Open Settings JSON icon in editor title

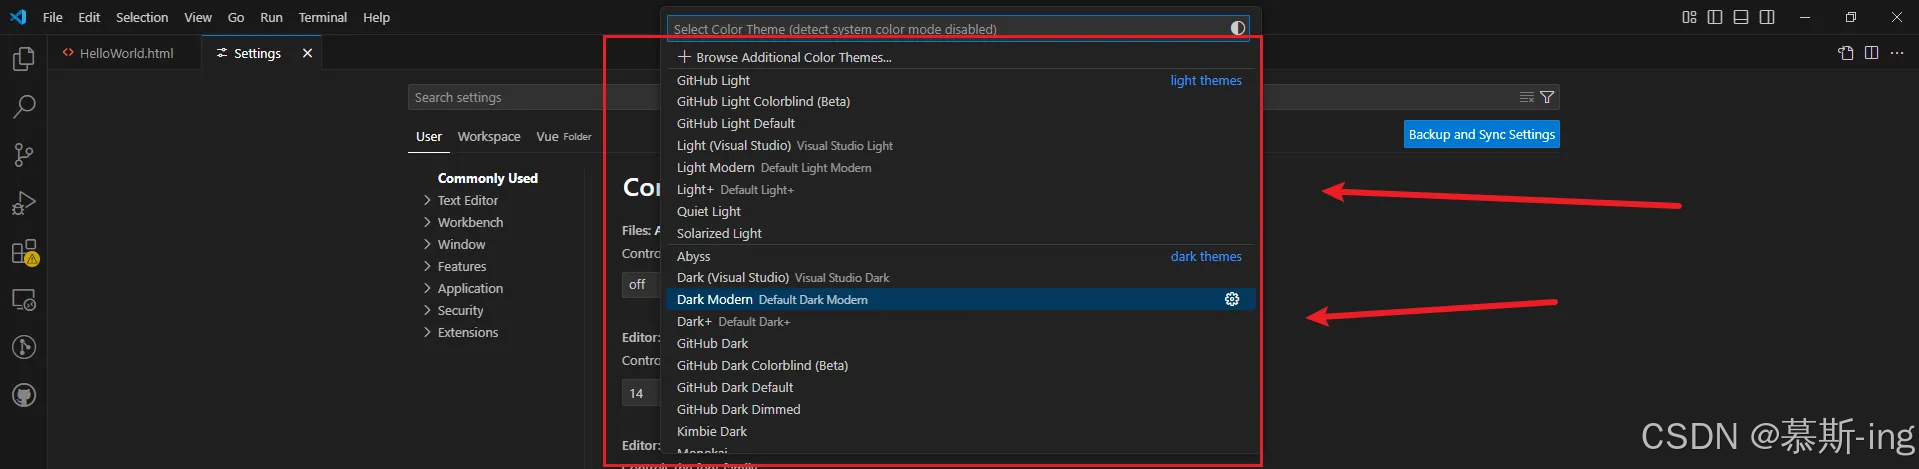click(1846, 53)
